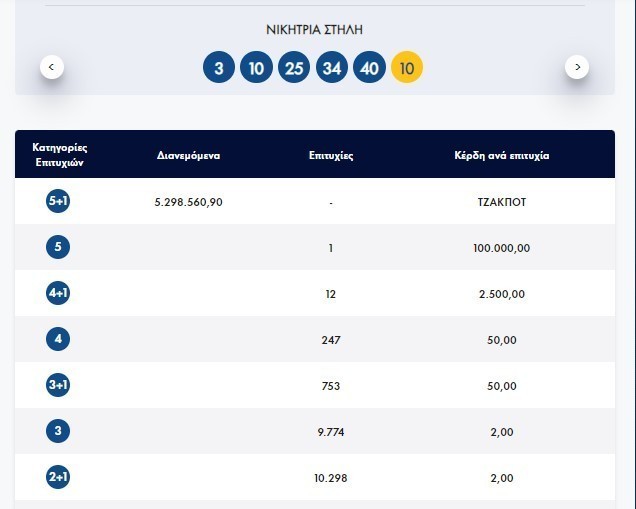The height and width of the screenshot is (509, 636).
Task: Click the next draw right arrow
Action: point(577,67)
